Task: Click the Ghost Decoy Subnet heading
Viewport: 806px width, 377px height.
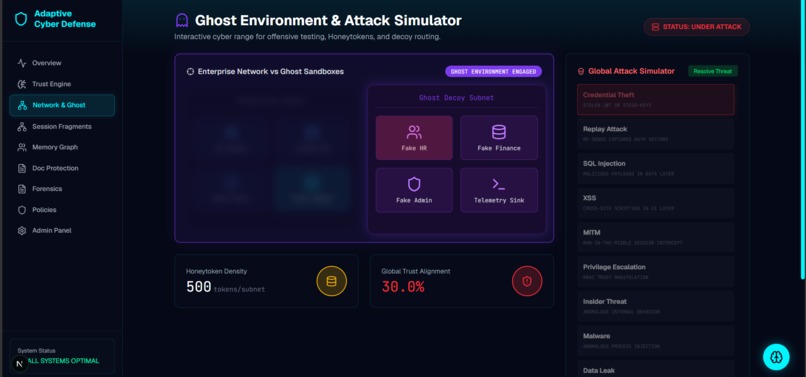Action: [456, 98]
